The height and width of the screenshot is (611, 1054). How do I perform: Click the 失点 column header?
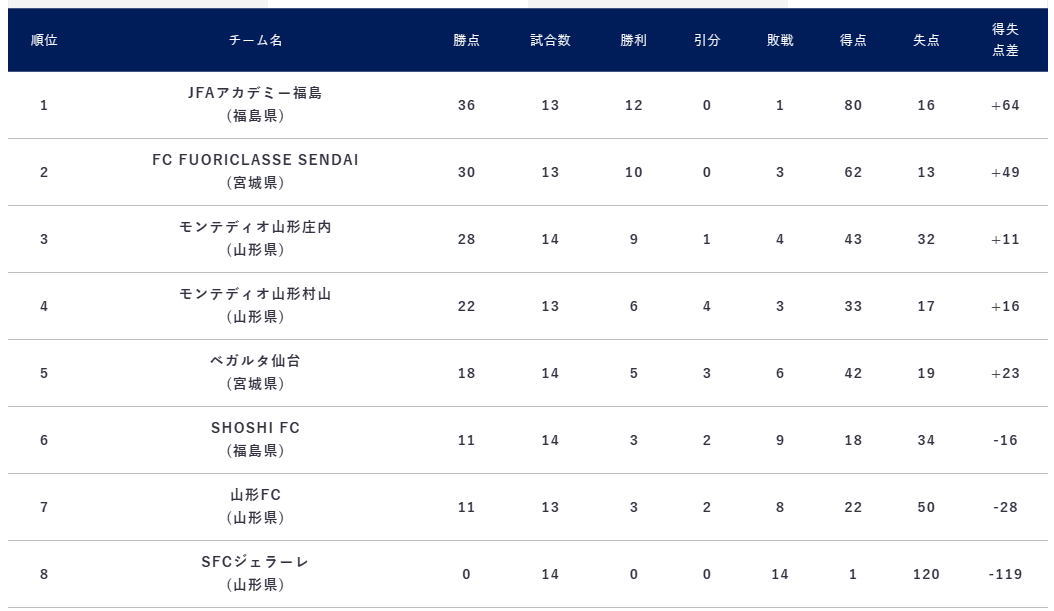pos(926,40)
